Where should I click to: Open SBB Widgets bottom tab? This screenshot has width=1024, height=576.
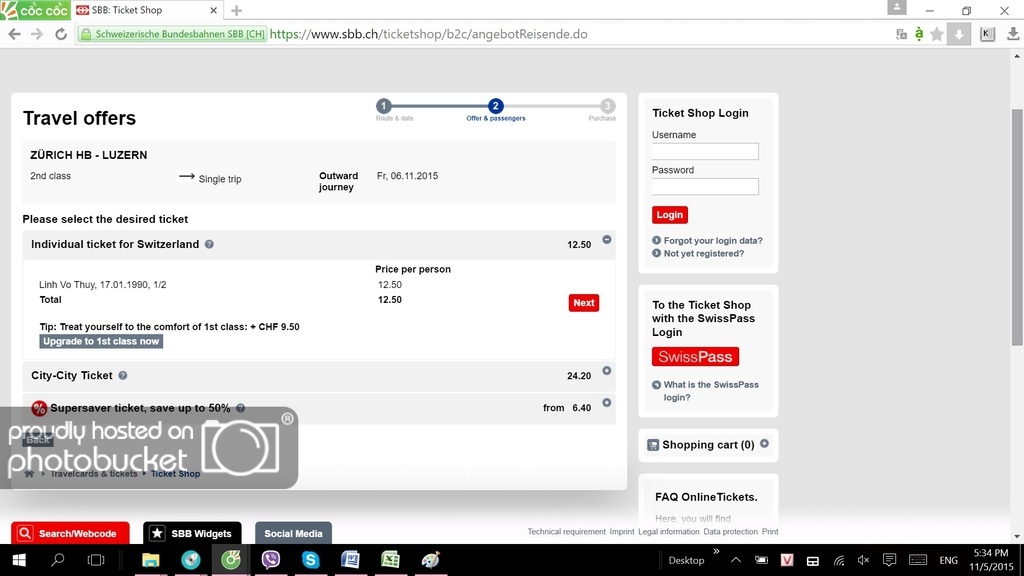[x=192, y=534]
